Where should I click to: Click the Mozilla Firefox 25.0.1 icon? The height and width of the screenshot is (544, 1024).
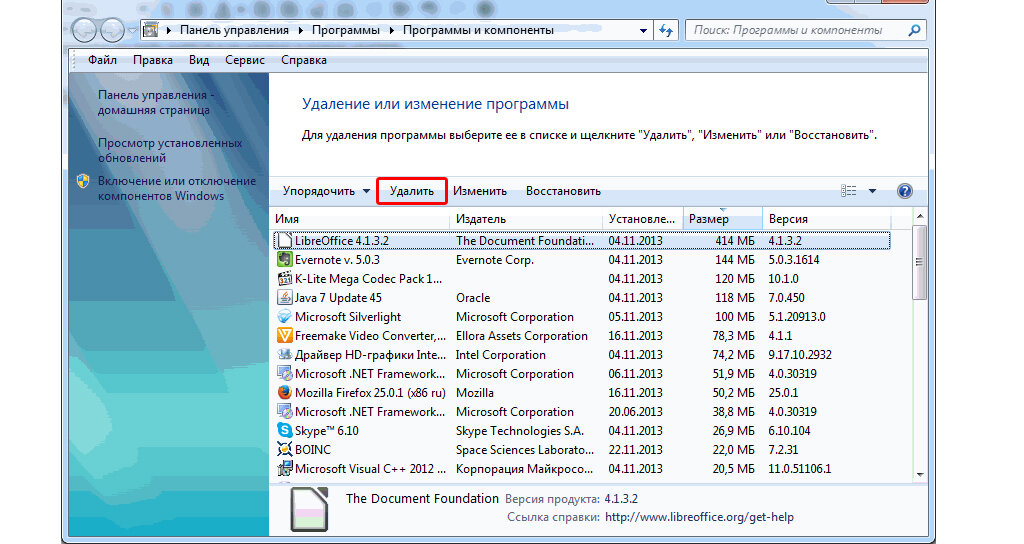coord(285,392)
